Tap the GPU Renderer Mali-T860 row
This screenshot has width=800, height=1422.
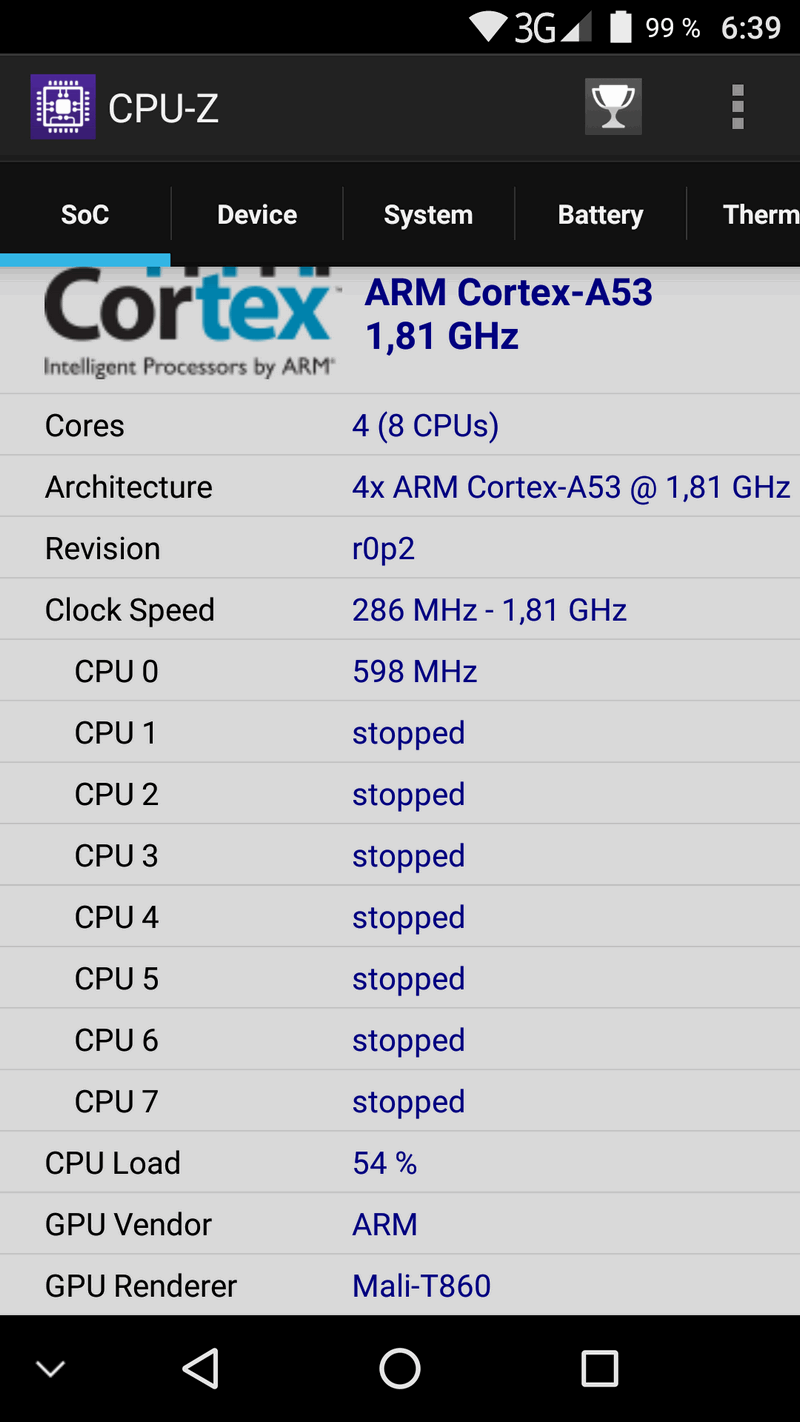click(400, 1285)
